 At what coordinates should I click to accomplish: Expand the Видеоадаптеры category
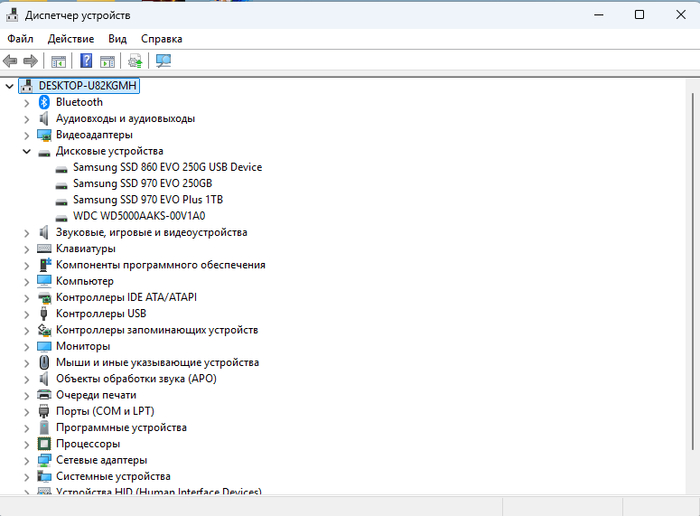click(x=27, y=135)
